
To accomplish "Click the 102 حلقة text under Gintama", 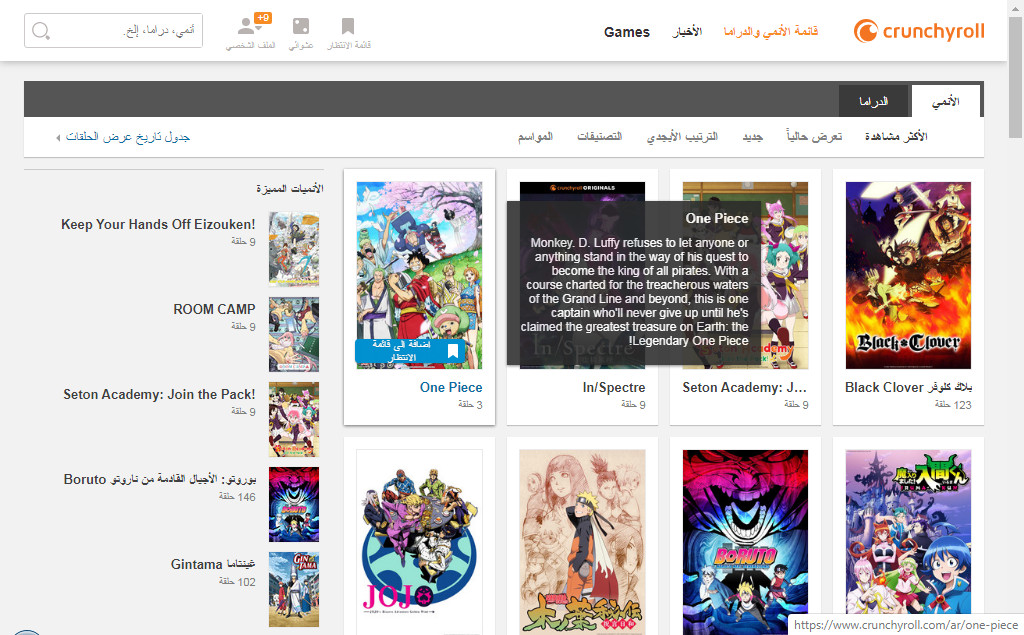I will pos(237,582).
